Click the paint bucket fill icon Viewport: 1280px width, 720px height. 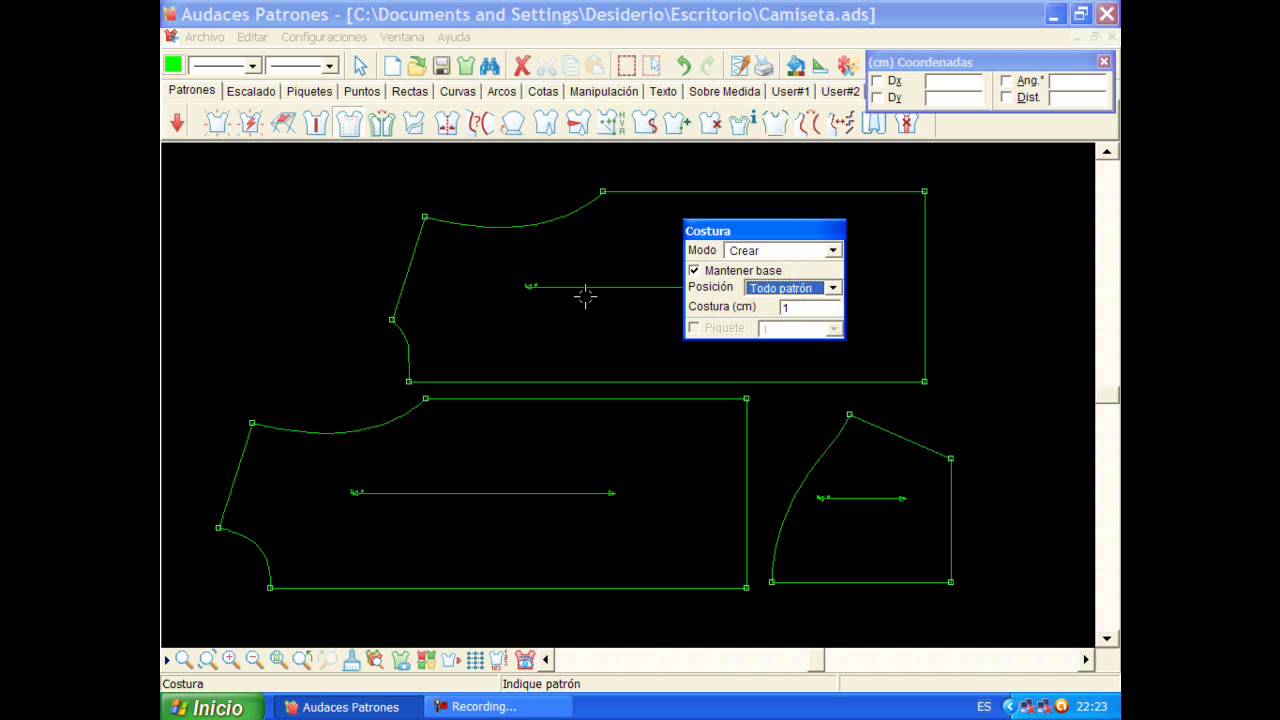pos(796,66)
